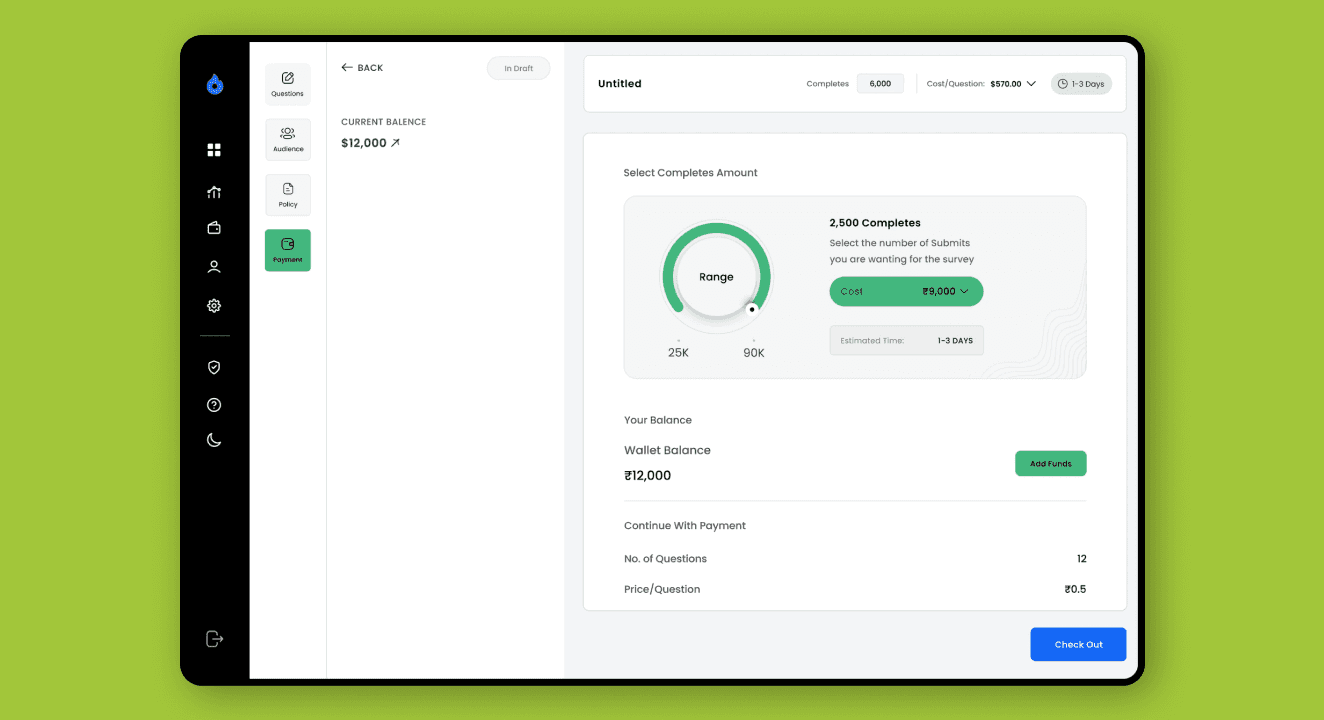Viewport: 1324px width, 720px height.
Task: Open the Cost ₹9,000 dropdown
Action: click(x=906, y=291)
